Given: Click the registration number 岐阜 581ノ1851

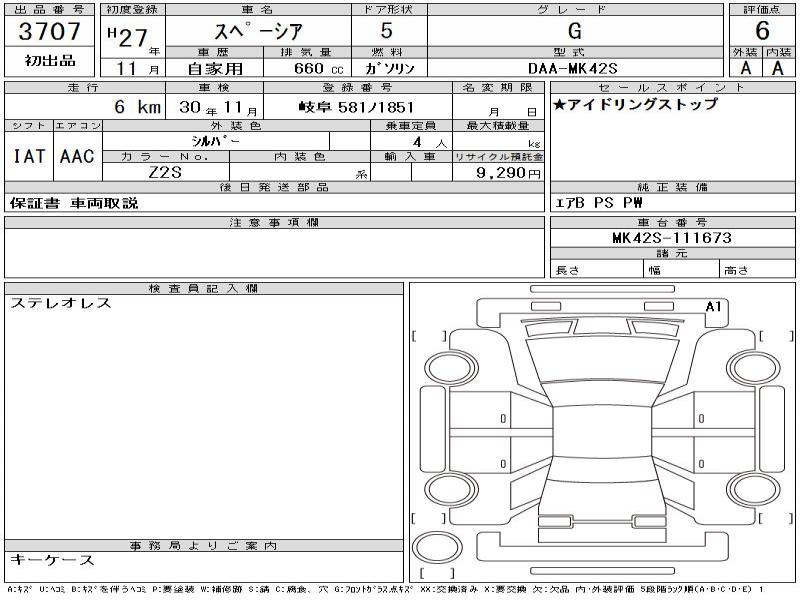Looking at the screenshot, I should pos(356,108).
